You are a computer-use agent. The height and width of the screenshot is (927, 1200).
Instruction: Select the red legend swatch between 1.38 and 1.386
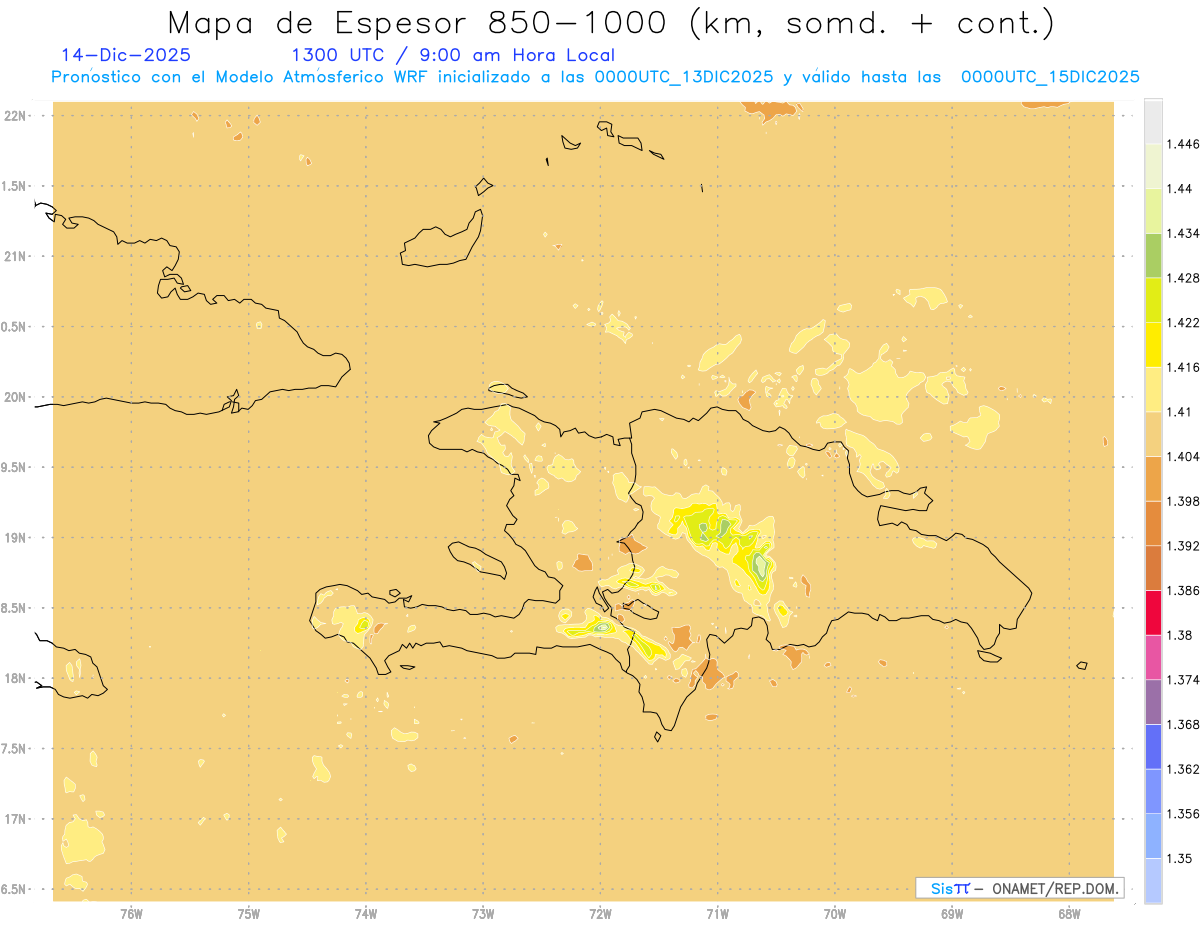[x=1153, y=612]
